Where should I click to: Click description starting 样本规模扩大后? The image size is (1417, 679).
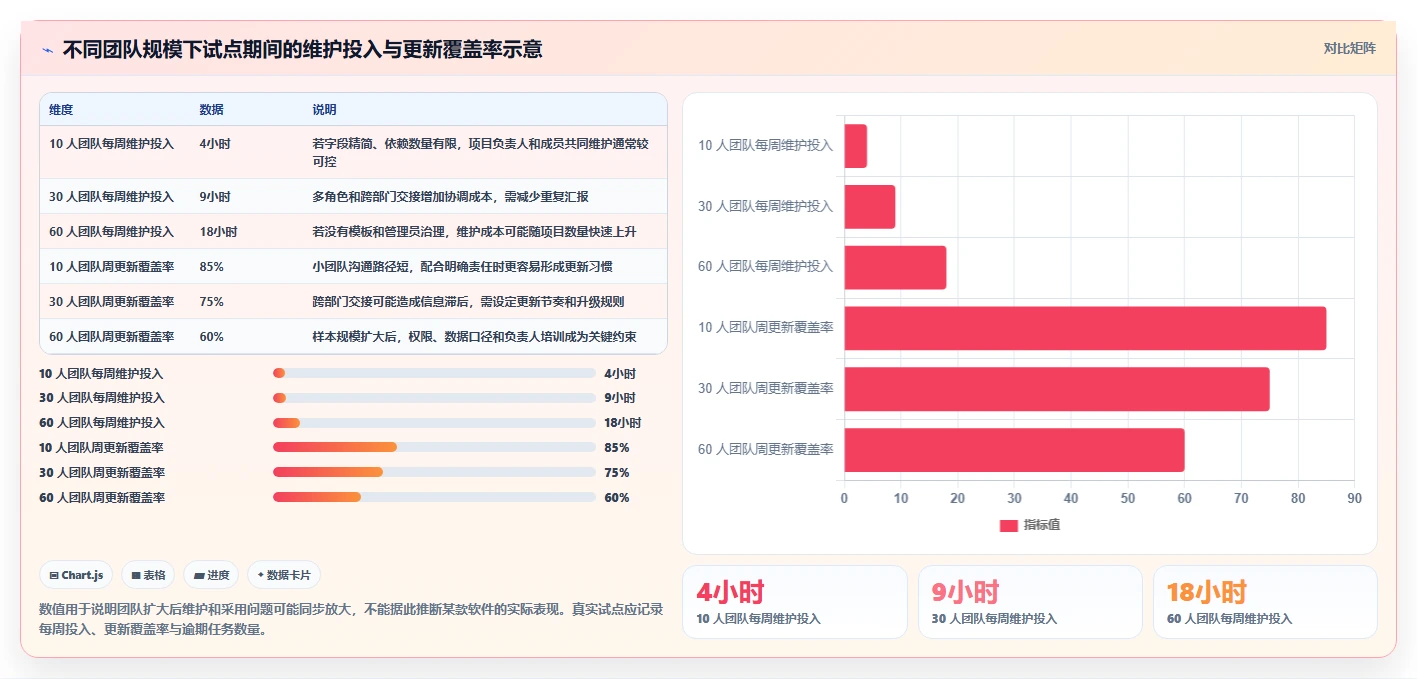click(x=474, y=337)
